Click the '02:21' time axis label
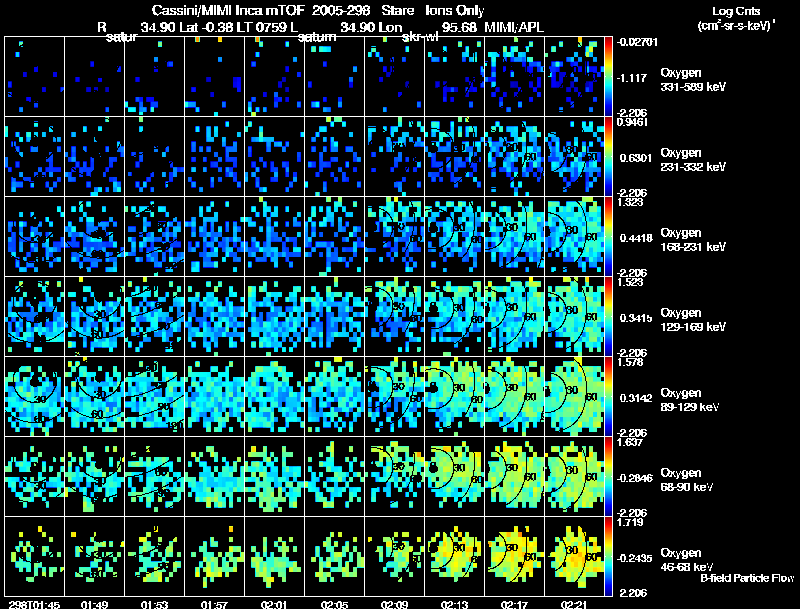800x609 pixels. (x=574, y=605)
